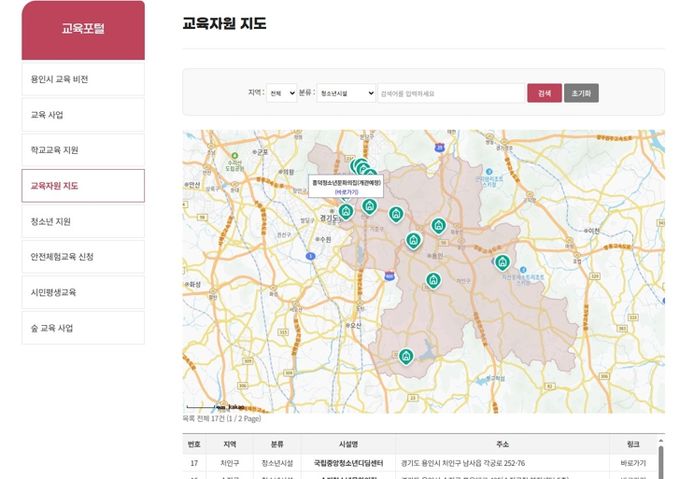The width and height of the screenshot is (680, 479).
Task: Click the top-most clustered green marker on map
Action: tap(357, 165)
